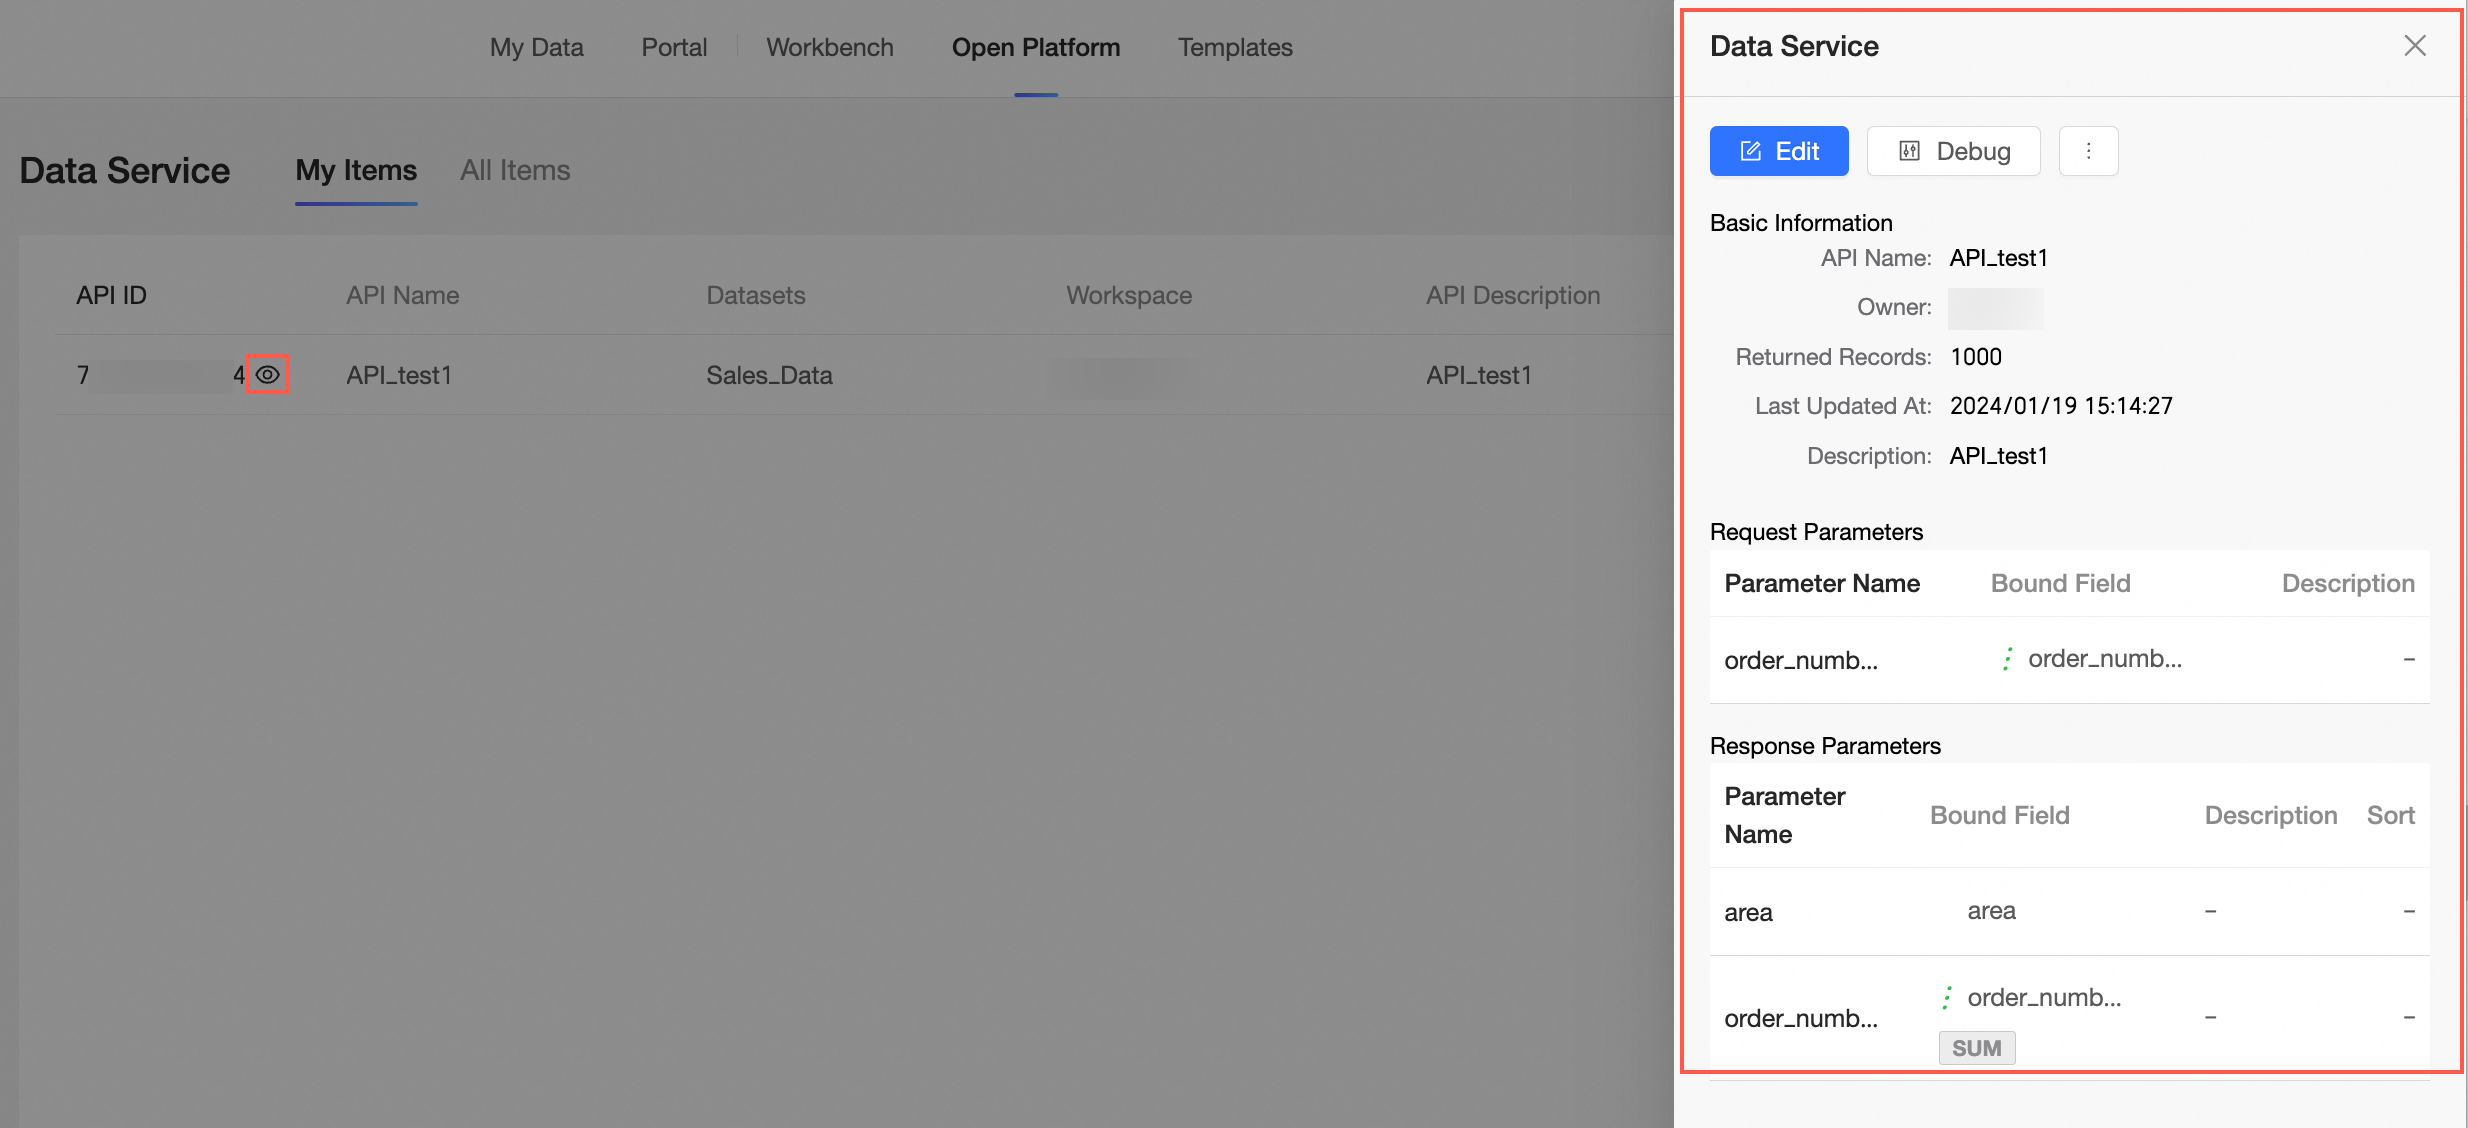The image size is (2468, 1128).
Task: Select the My Items tab
Action: coord(356,170)
